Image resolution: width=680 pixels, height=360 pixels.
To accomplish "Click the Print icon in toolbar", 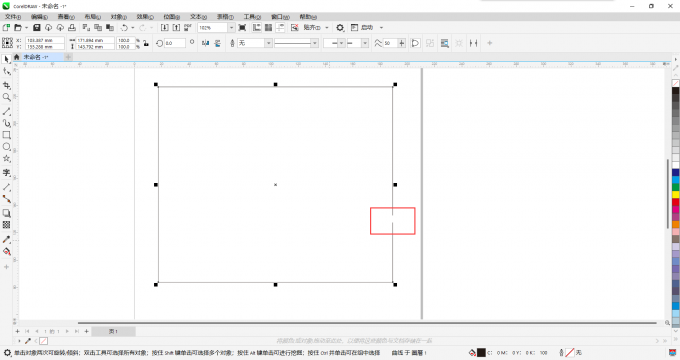I will coord(72,28).
